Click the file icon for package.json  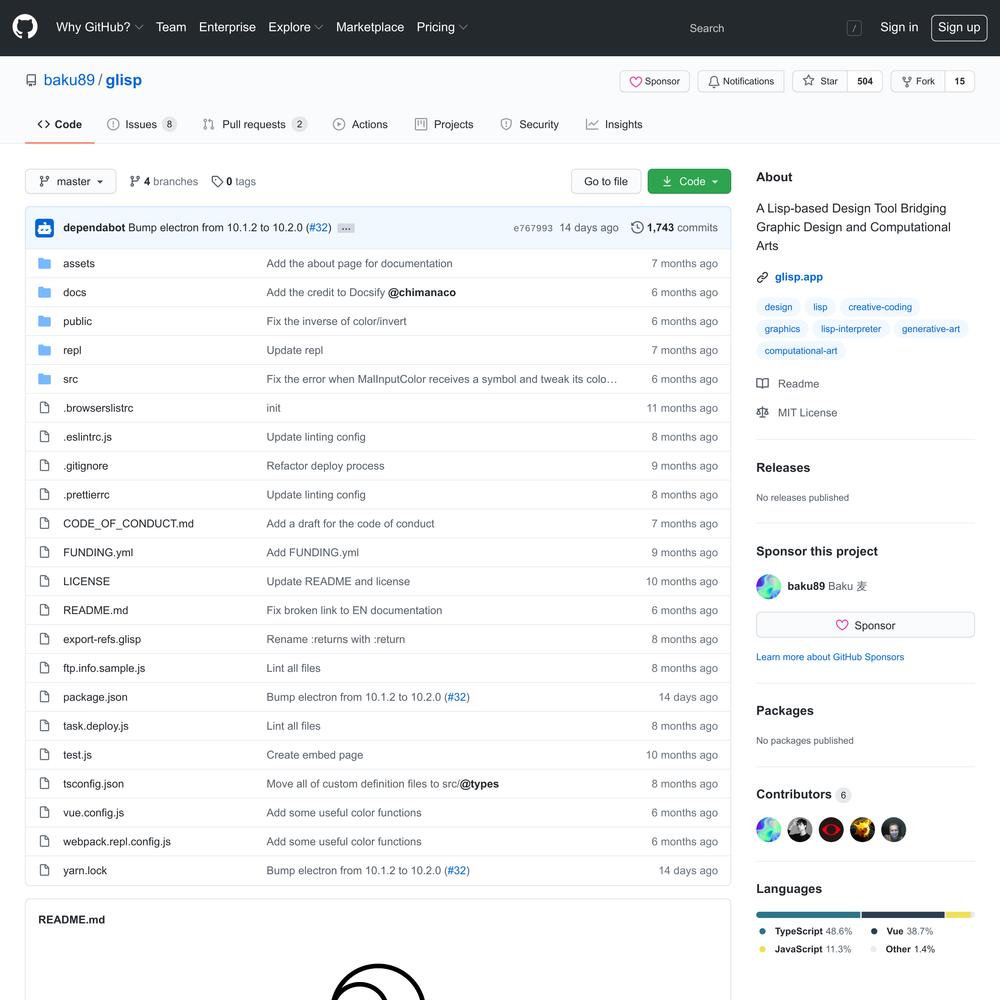45,696
